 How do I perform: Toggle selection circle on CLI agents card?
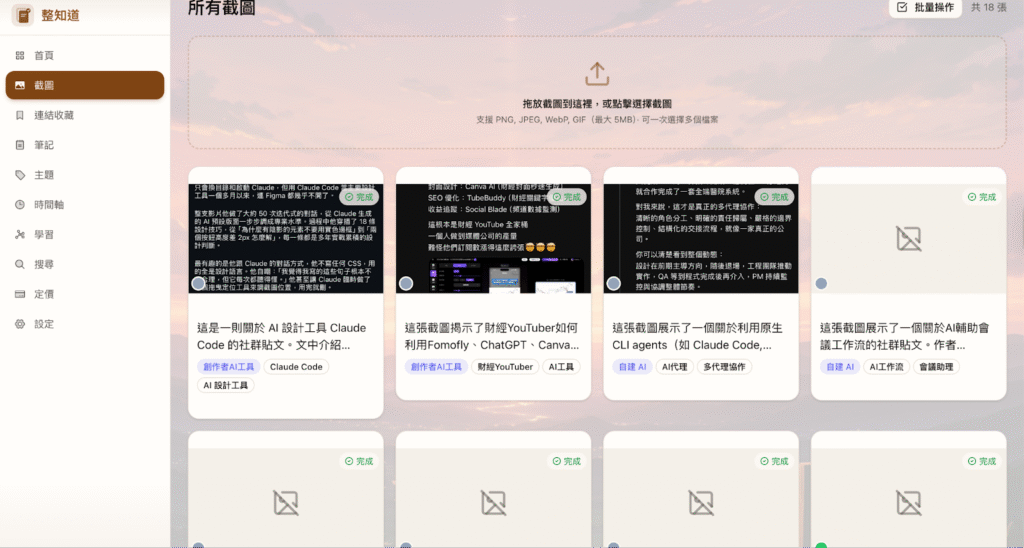click(x=614, y=283)
